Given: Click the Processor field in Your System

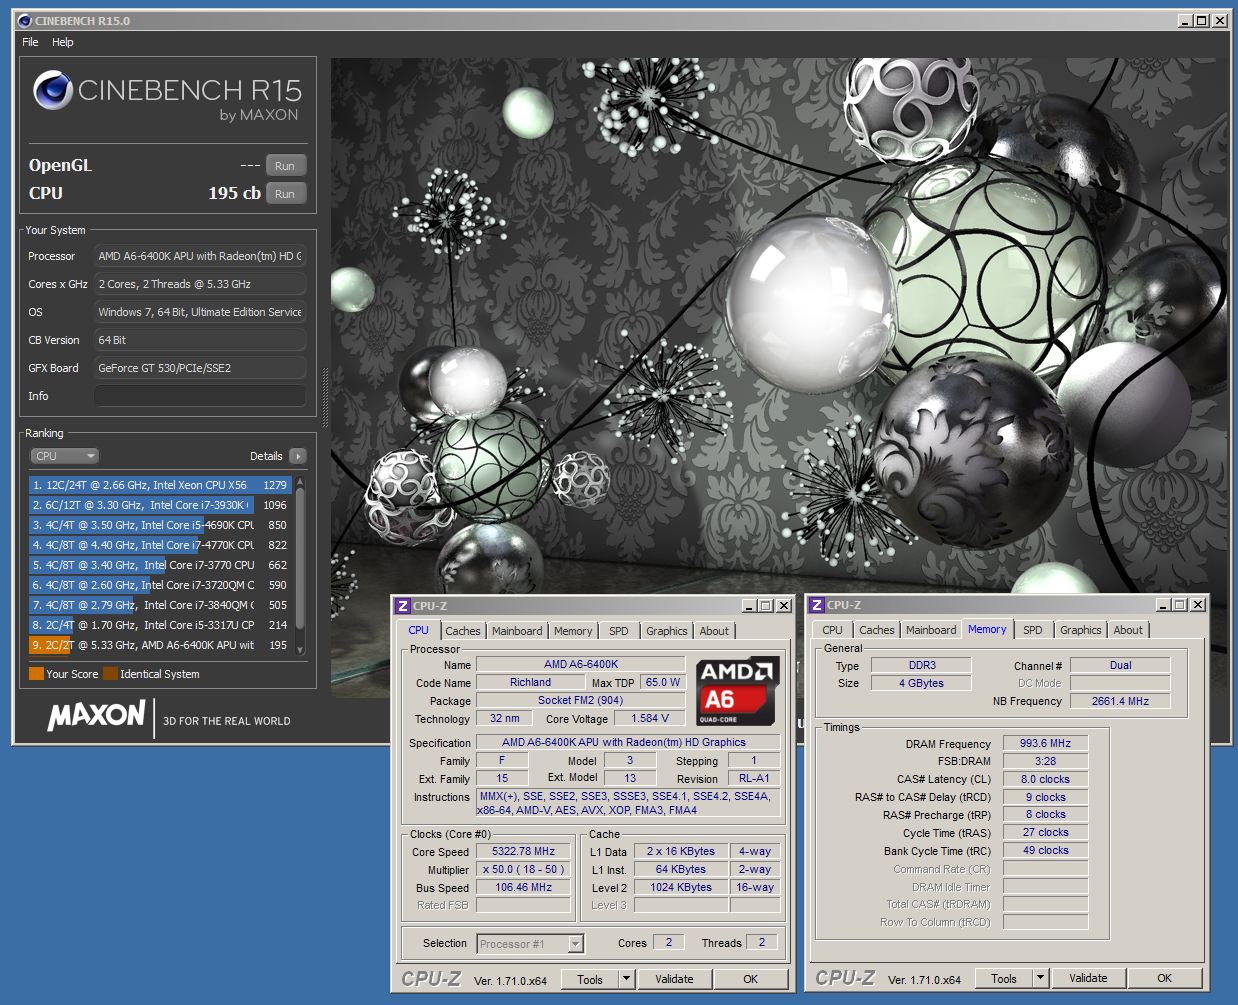Looking at the screenshot, I should click(200, 256).
